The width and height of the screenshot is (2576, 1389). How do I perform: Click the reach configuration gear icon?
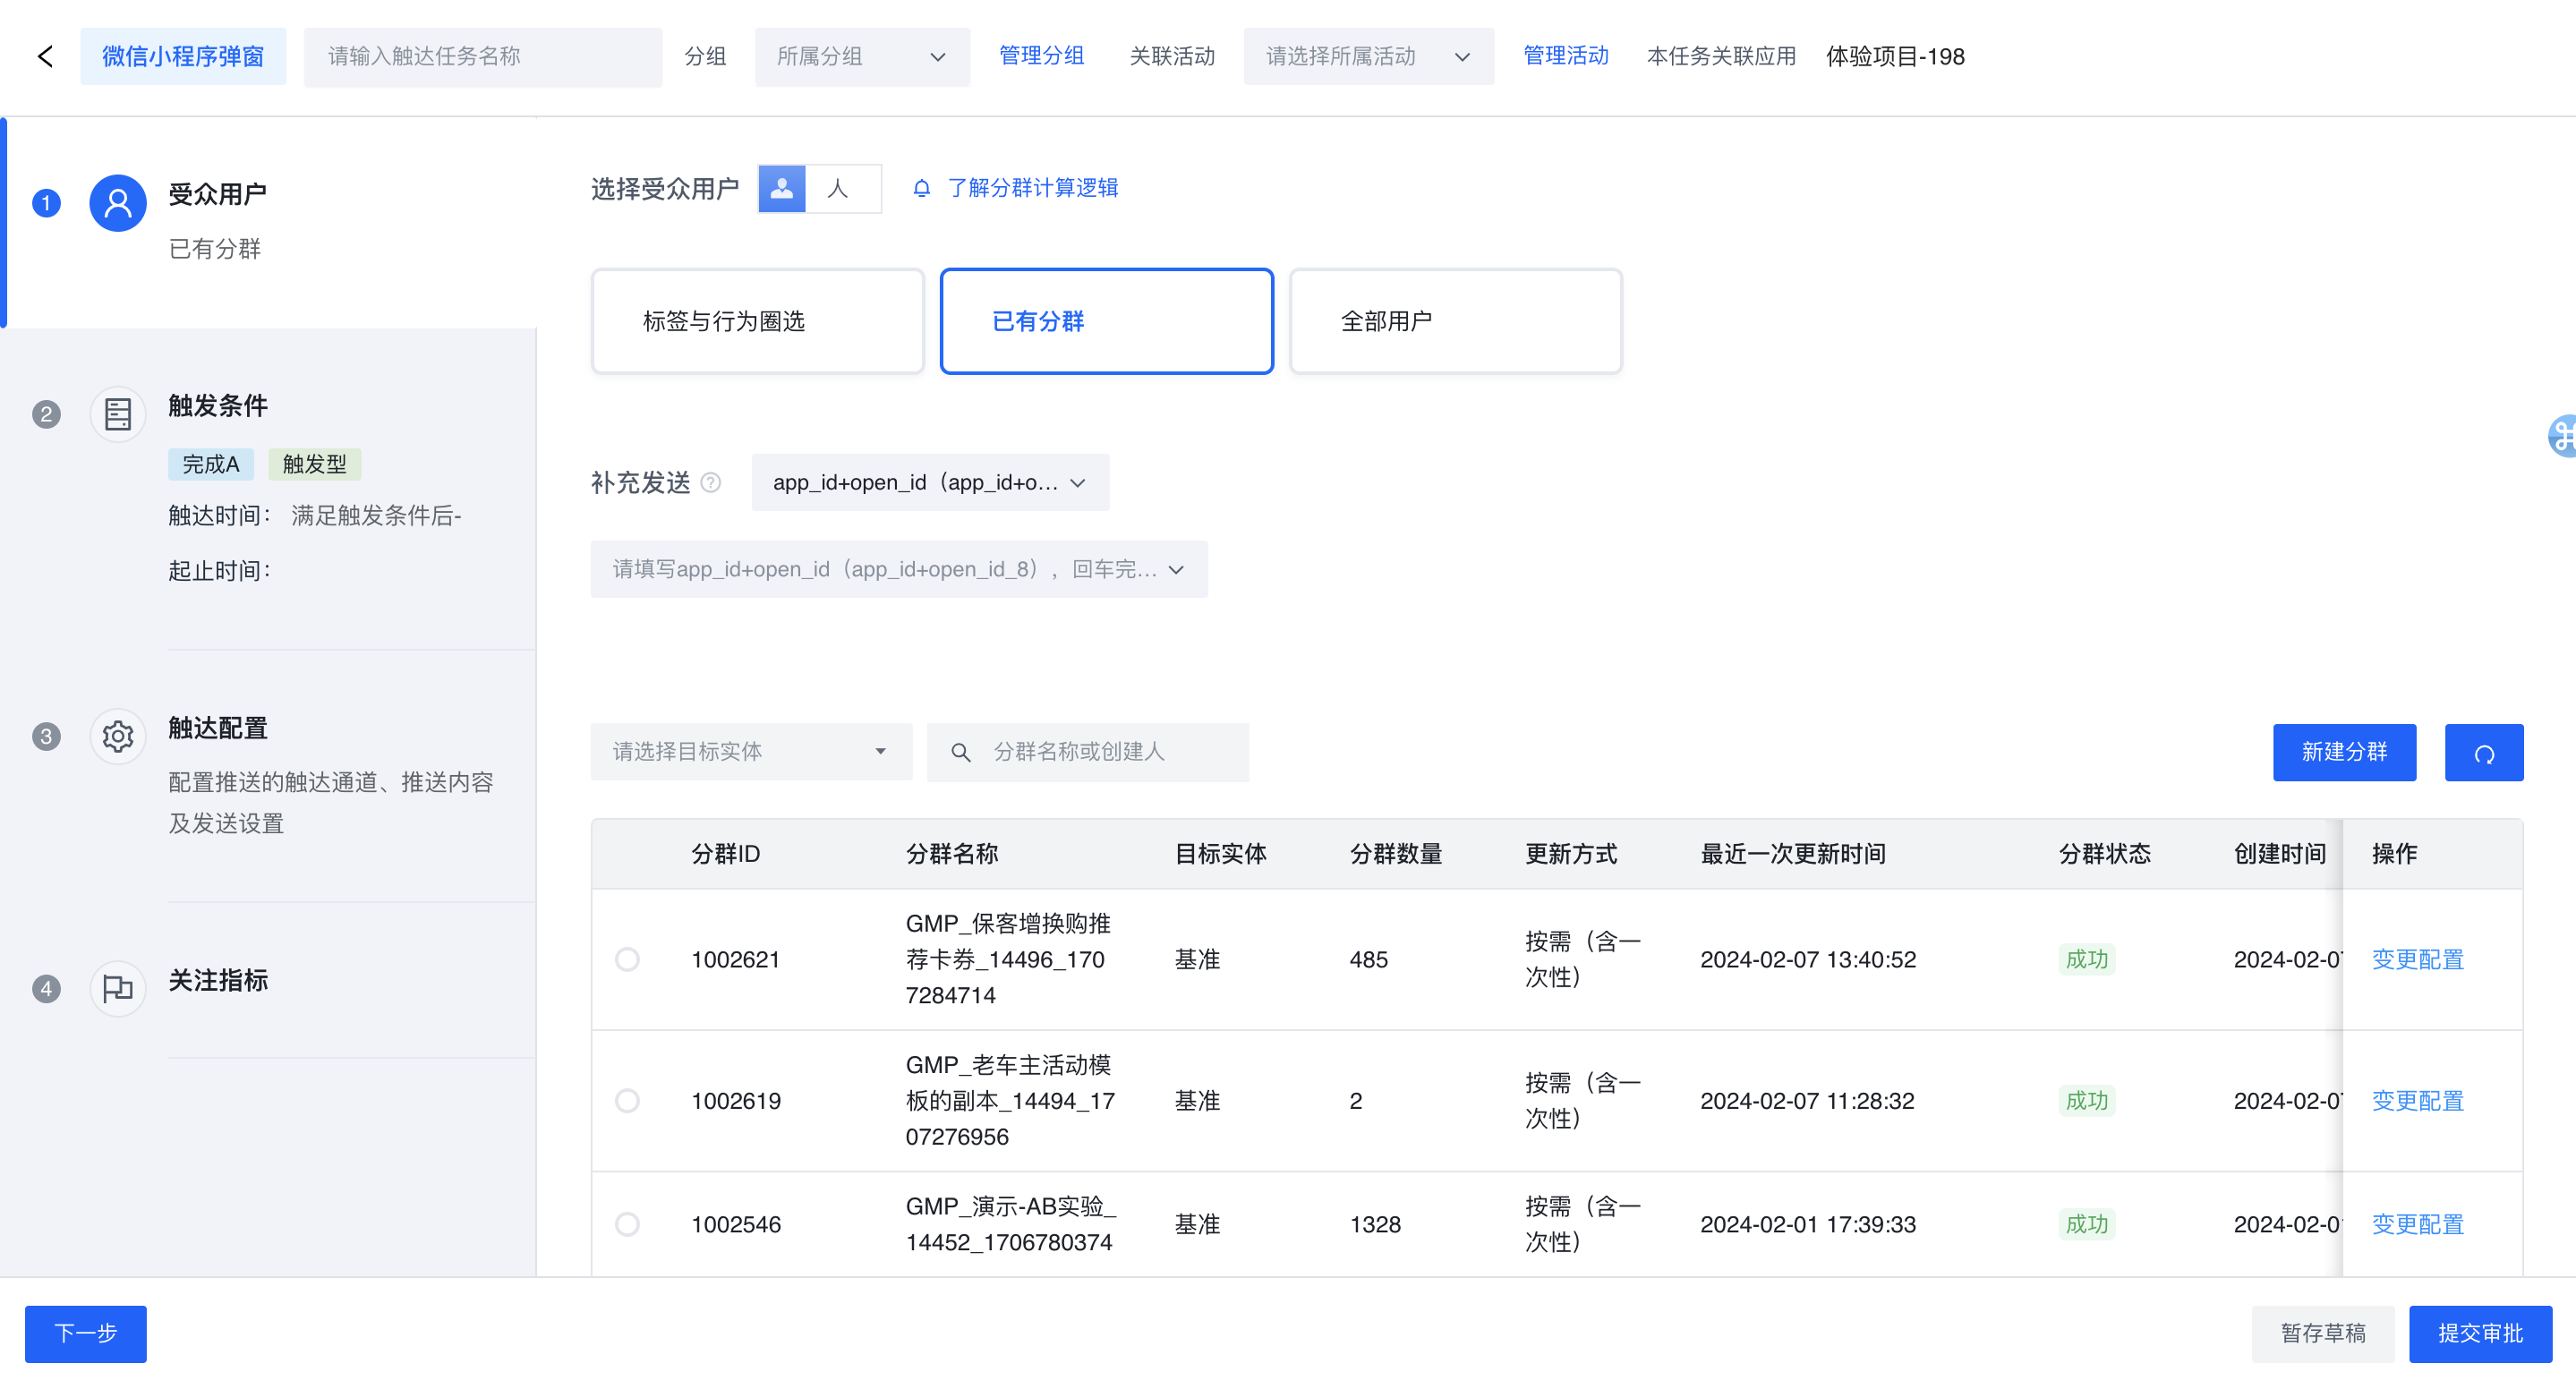(x=118, y=736)
